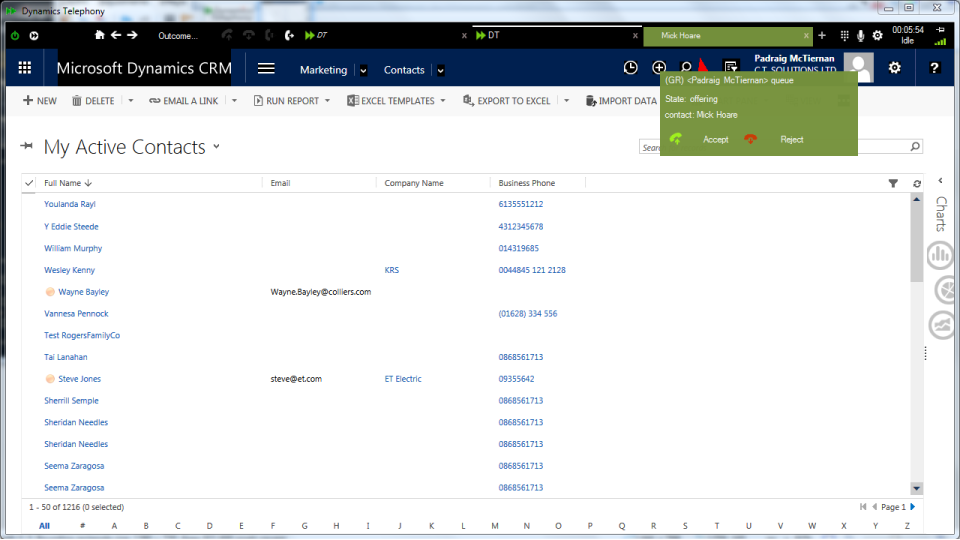Sort by the Company Name column header
The height and width of the screenshot is (540, 960).
pos(414,183)
